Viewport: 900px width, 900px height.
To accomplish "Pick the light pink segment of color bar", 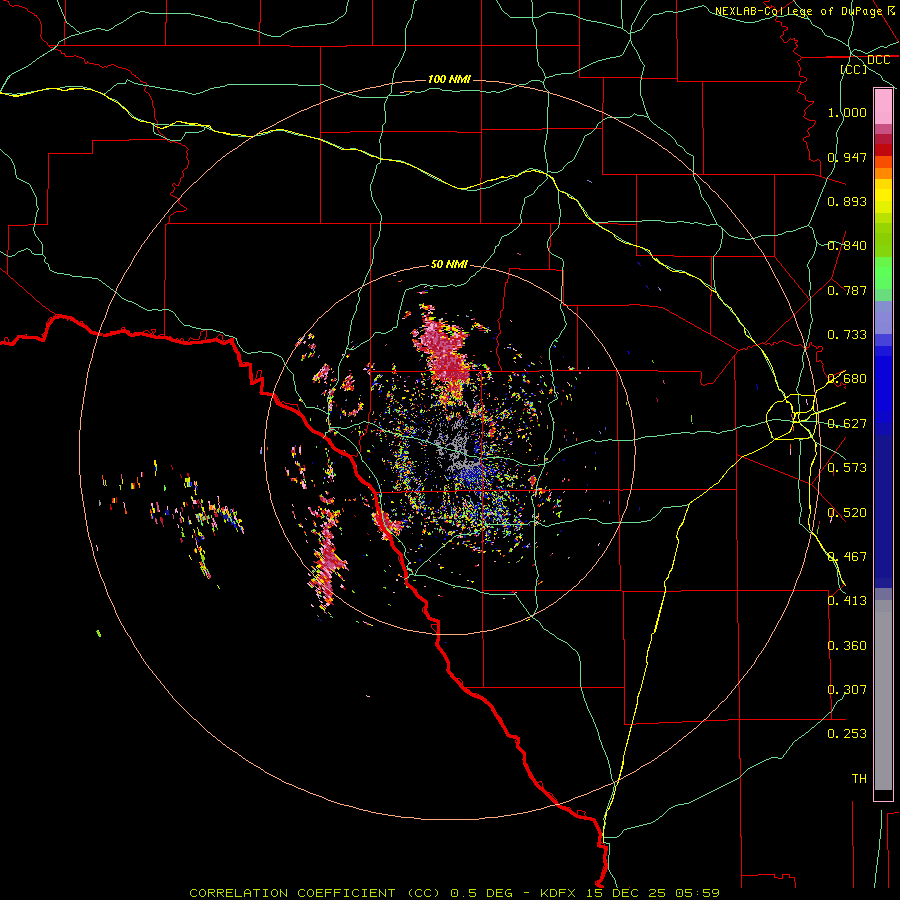I will (883, 107).
